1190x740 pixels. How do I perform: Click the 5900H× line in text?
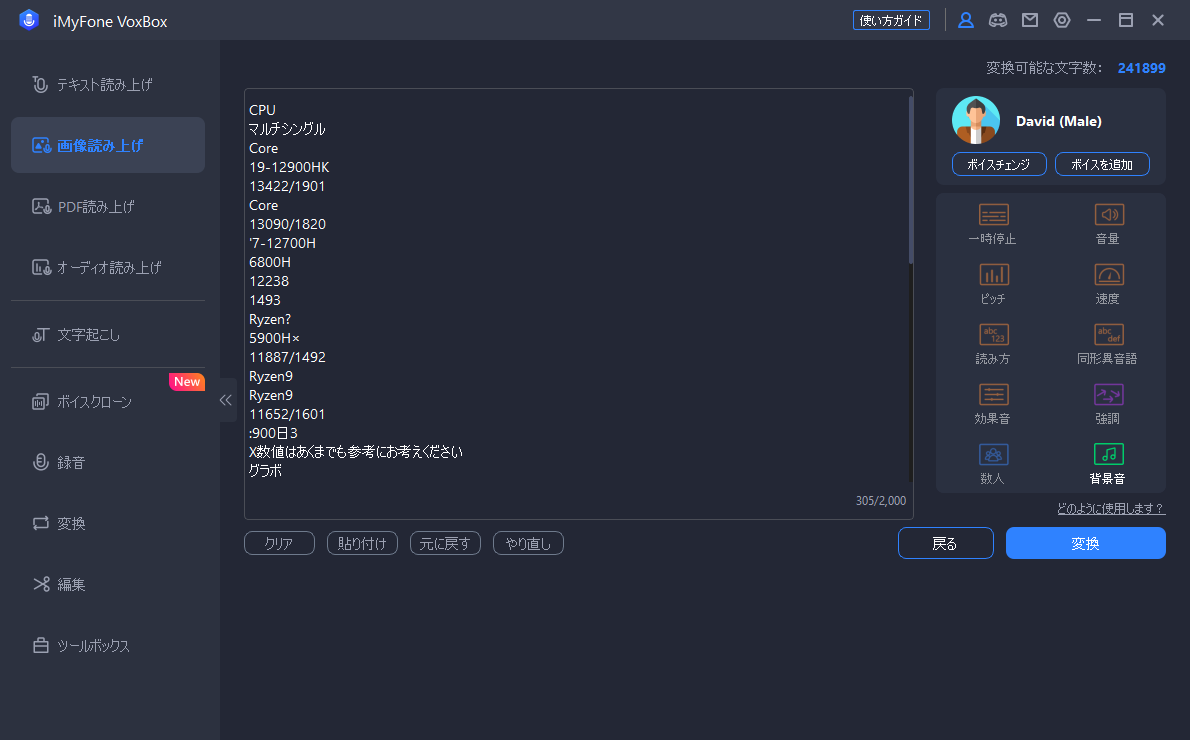(274, 338)
